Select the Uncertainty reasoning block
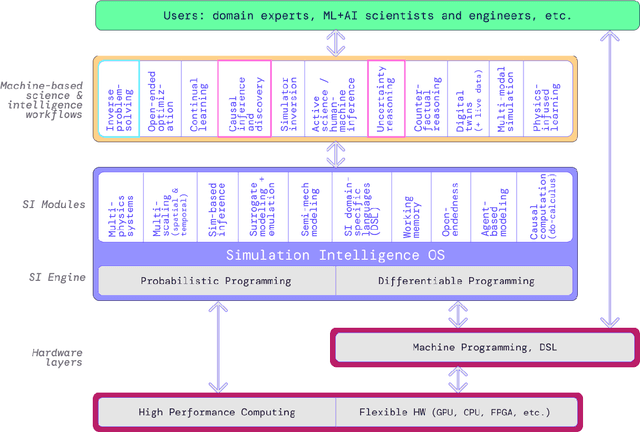 [386, 99]
